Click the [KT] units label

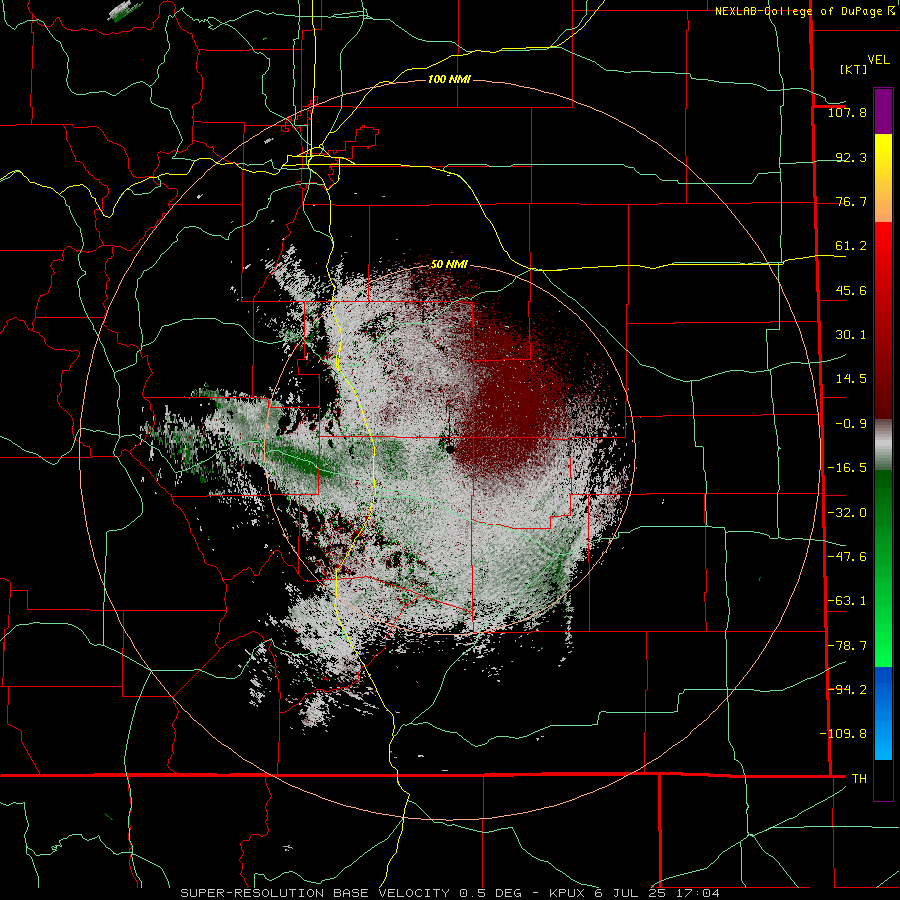pyautogui.click(x=853, y=69)
